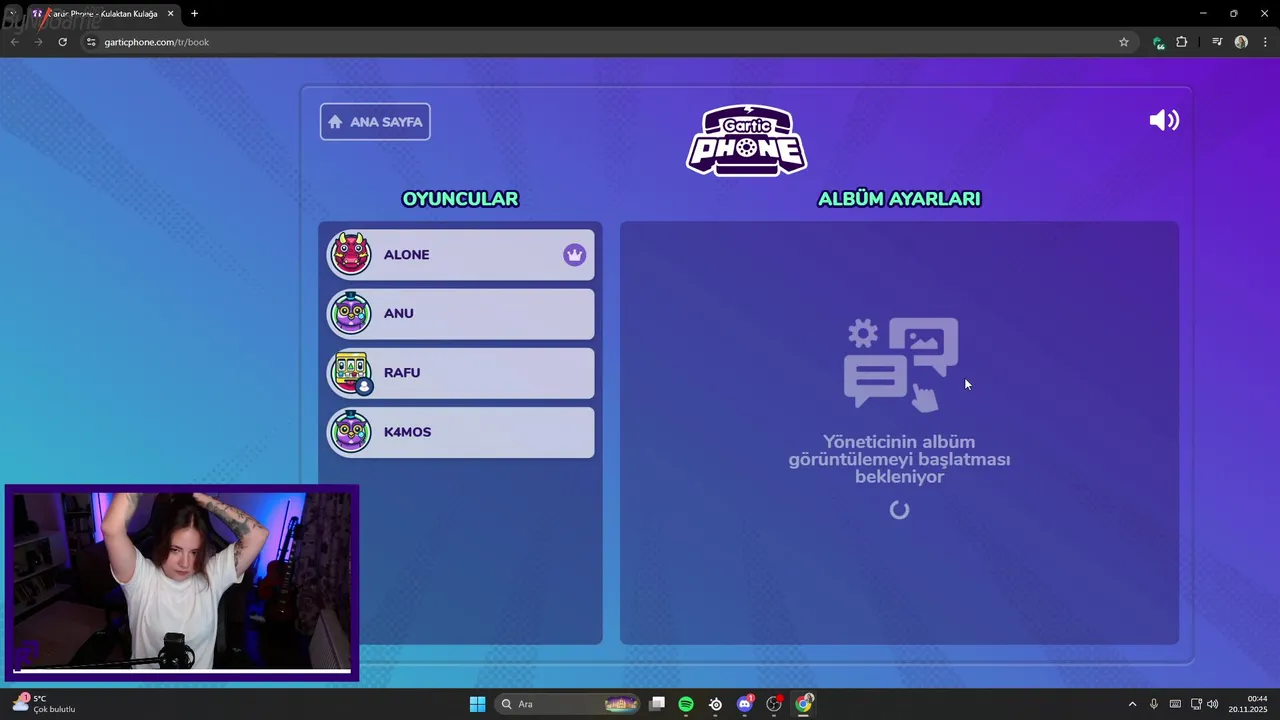1280x720 pixels.
Task: Select player RAFU in the list
Action: pyautogui.click(x=461, y=373)
